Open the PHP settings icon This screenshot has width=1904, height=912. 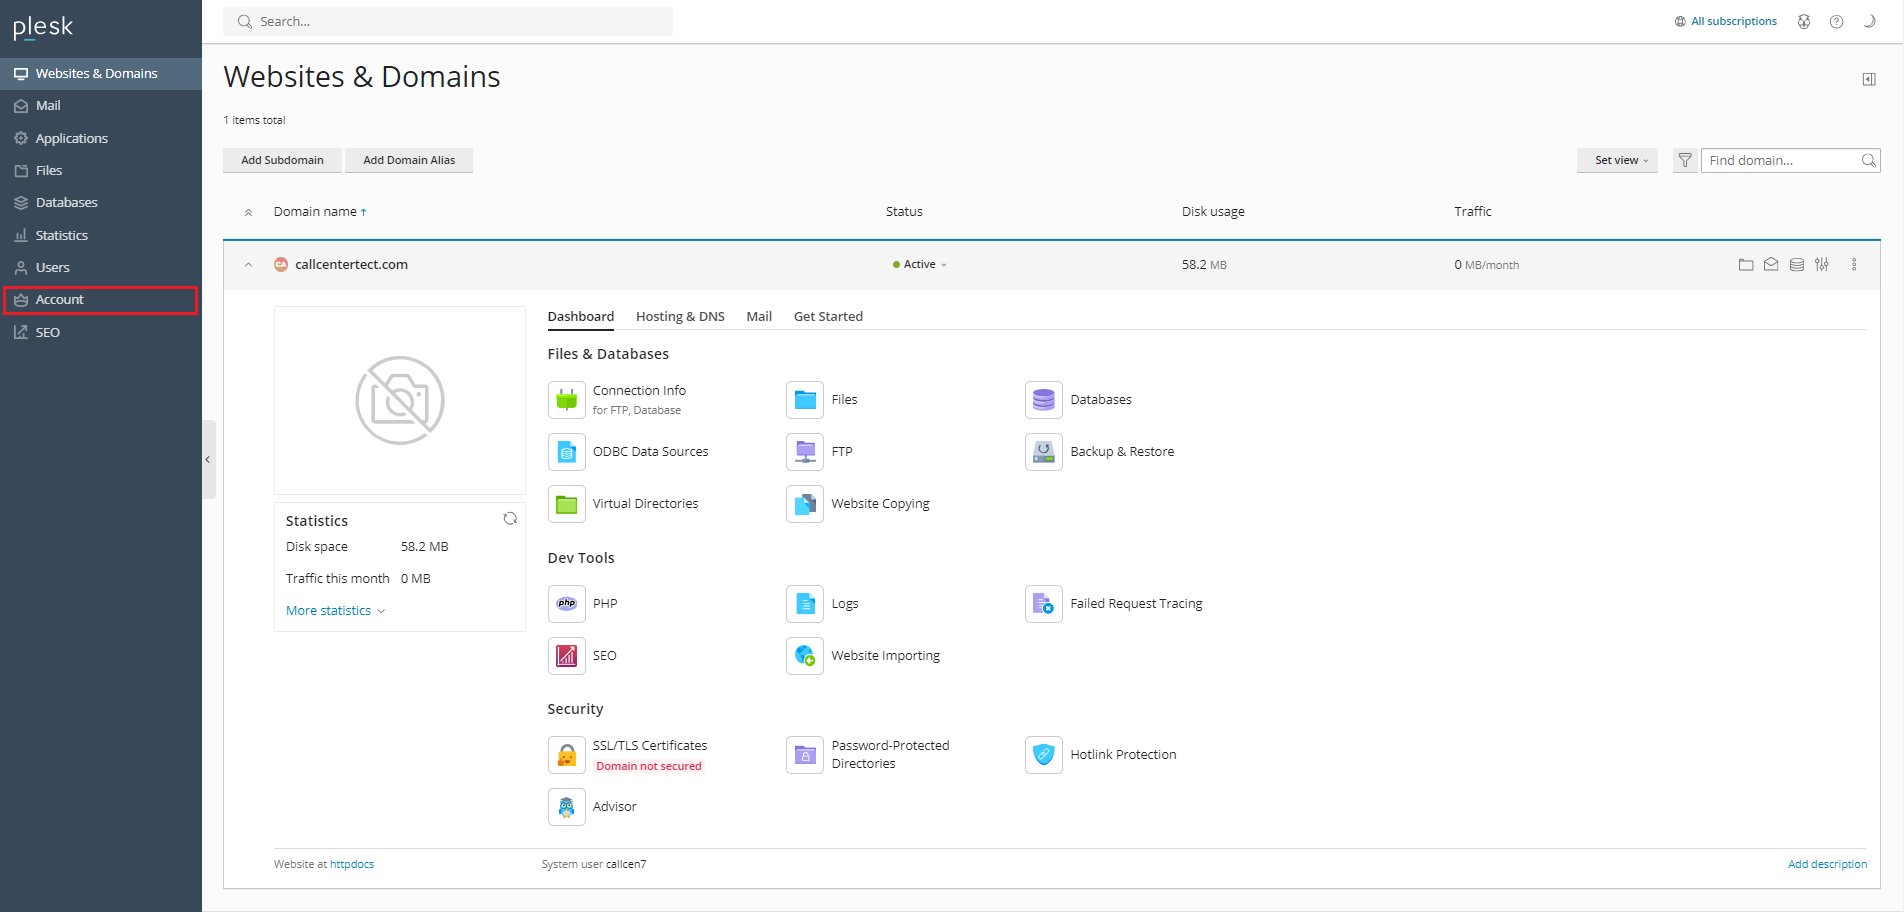point(566,604)
